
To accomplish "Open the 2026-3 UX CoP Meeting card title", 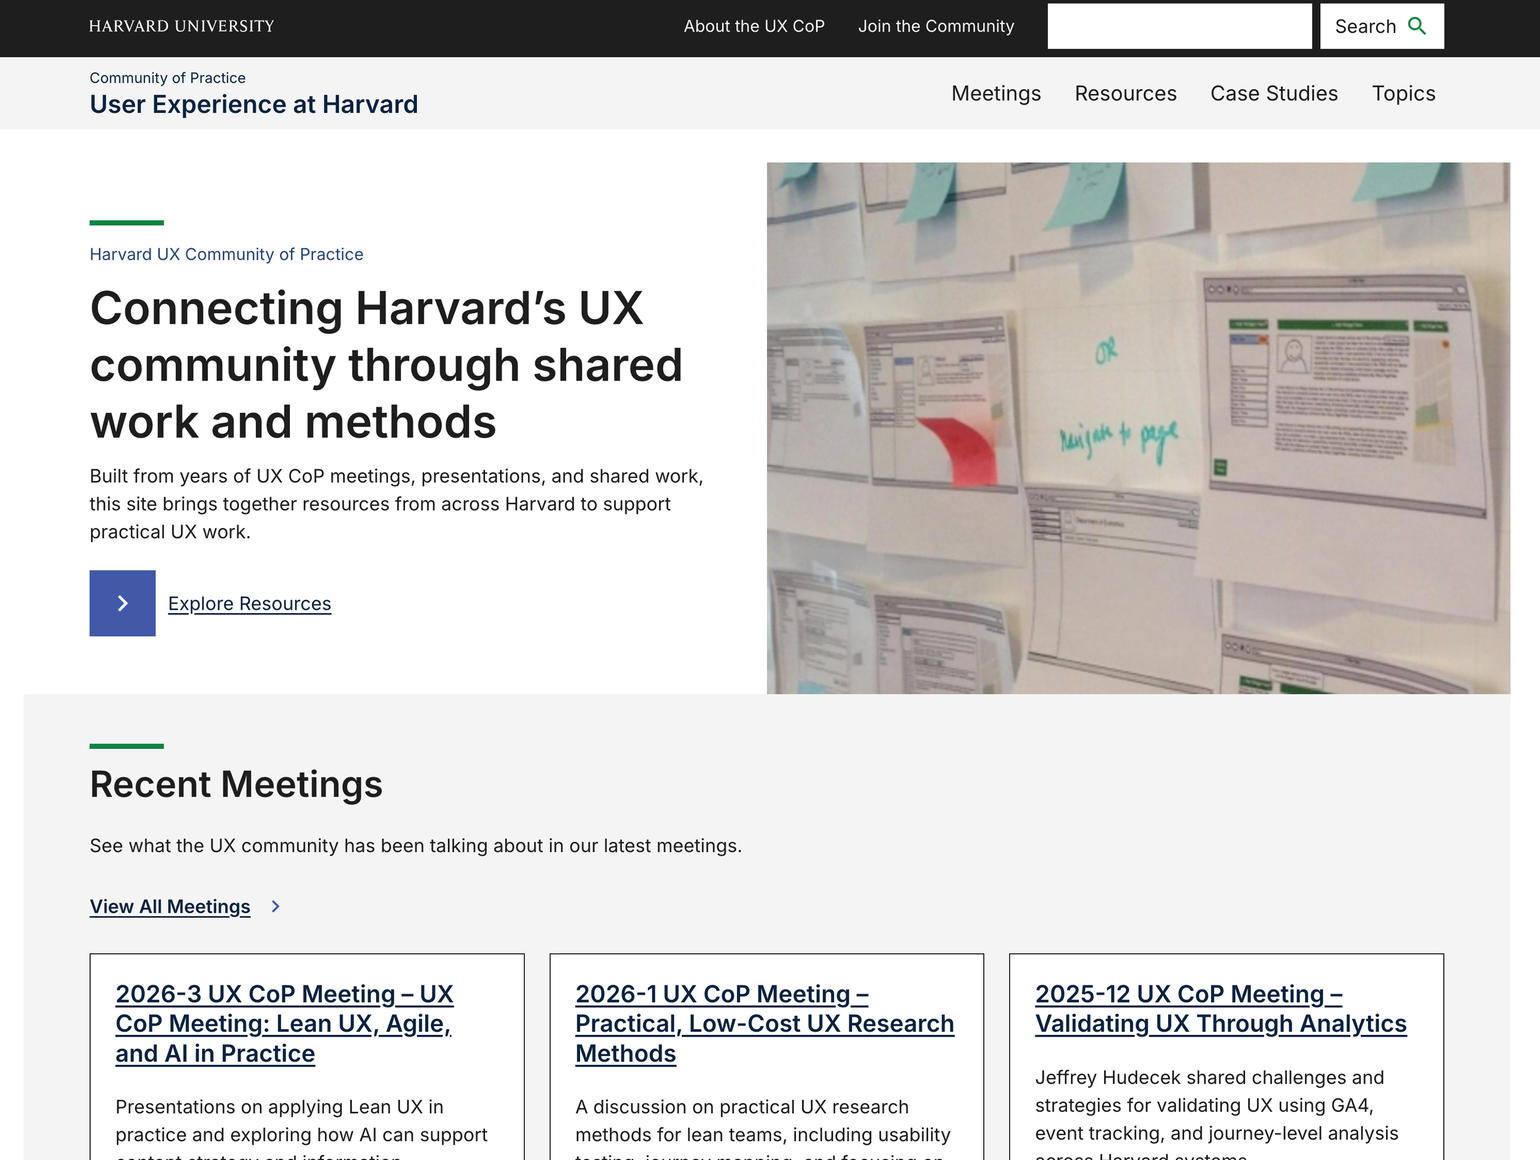I will coord(285,1023).
